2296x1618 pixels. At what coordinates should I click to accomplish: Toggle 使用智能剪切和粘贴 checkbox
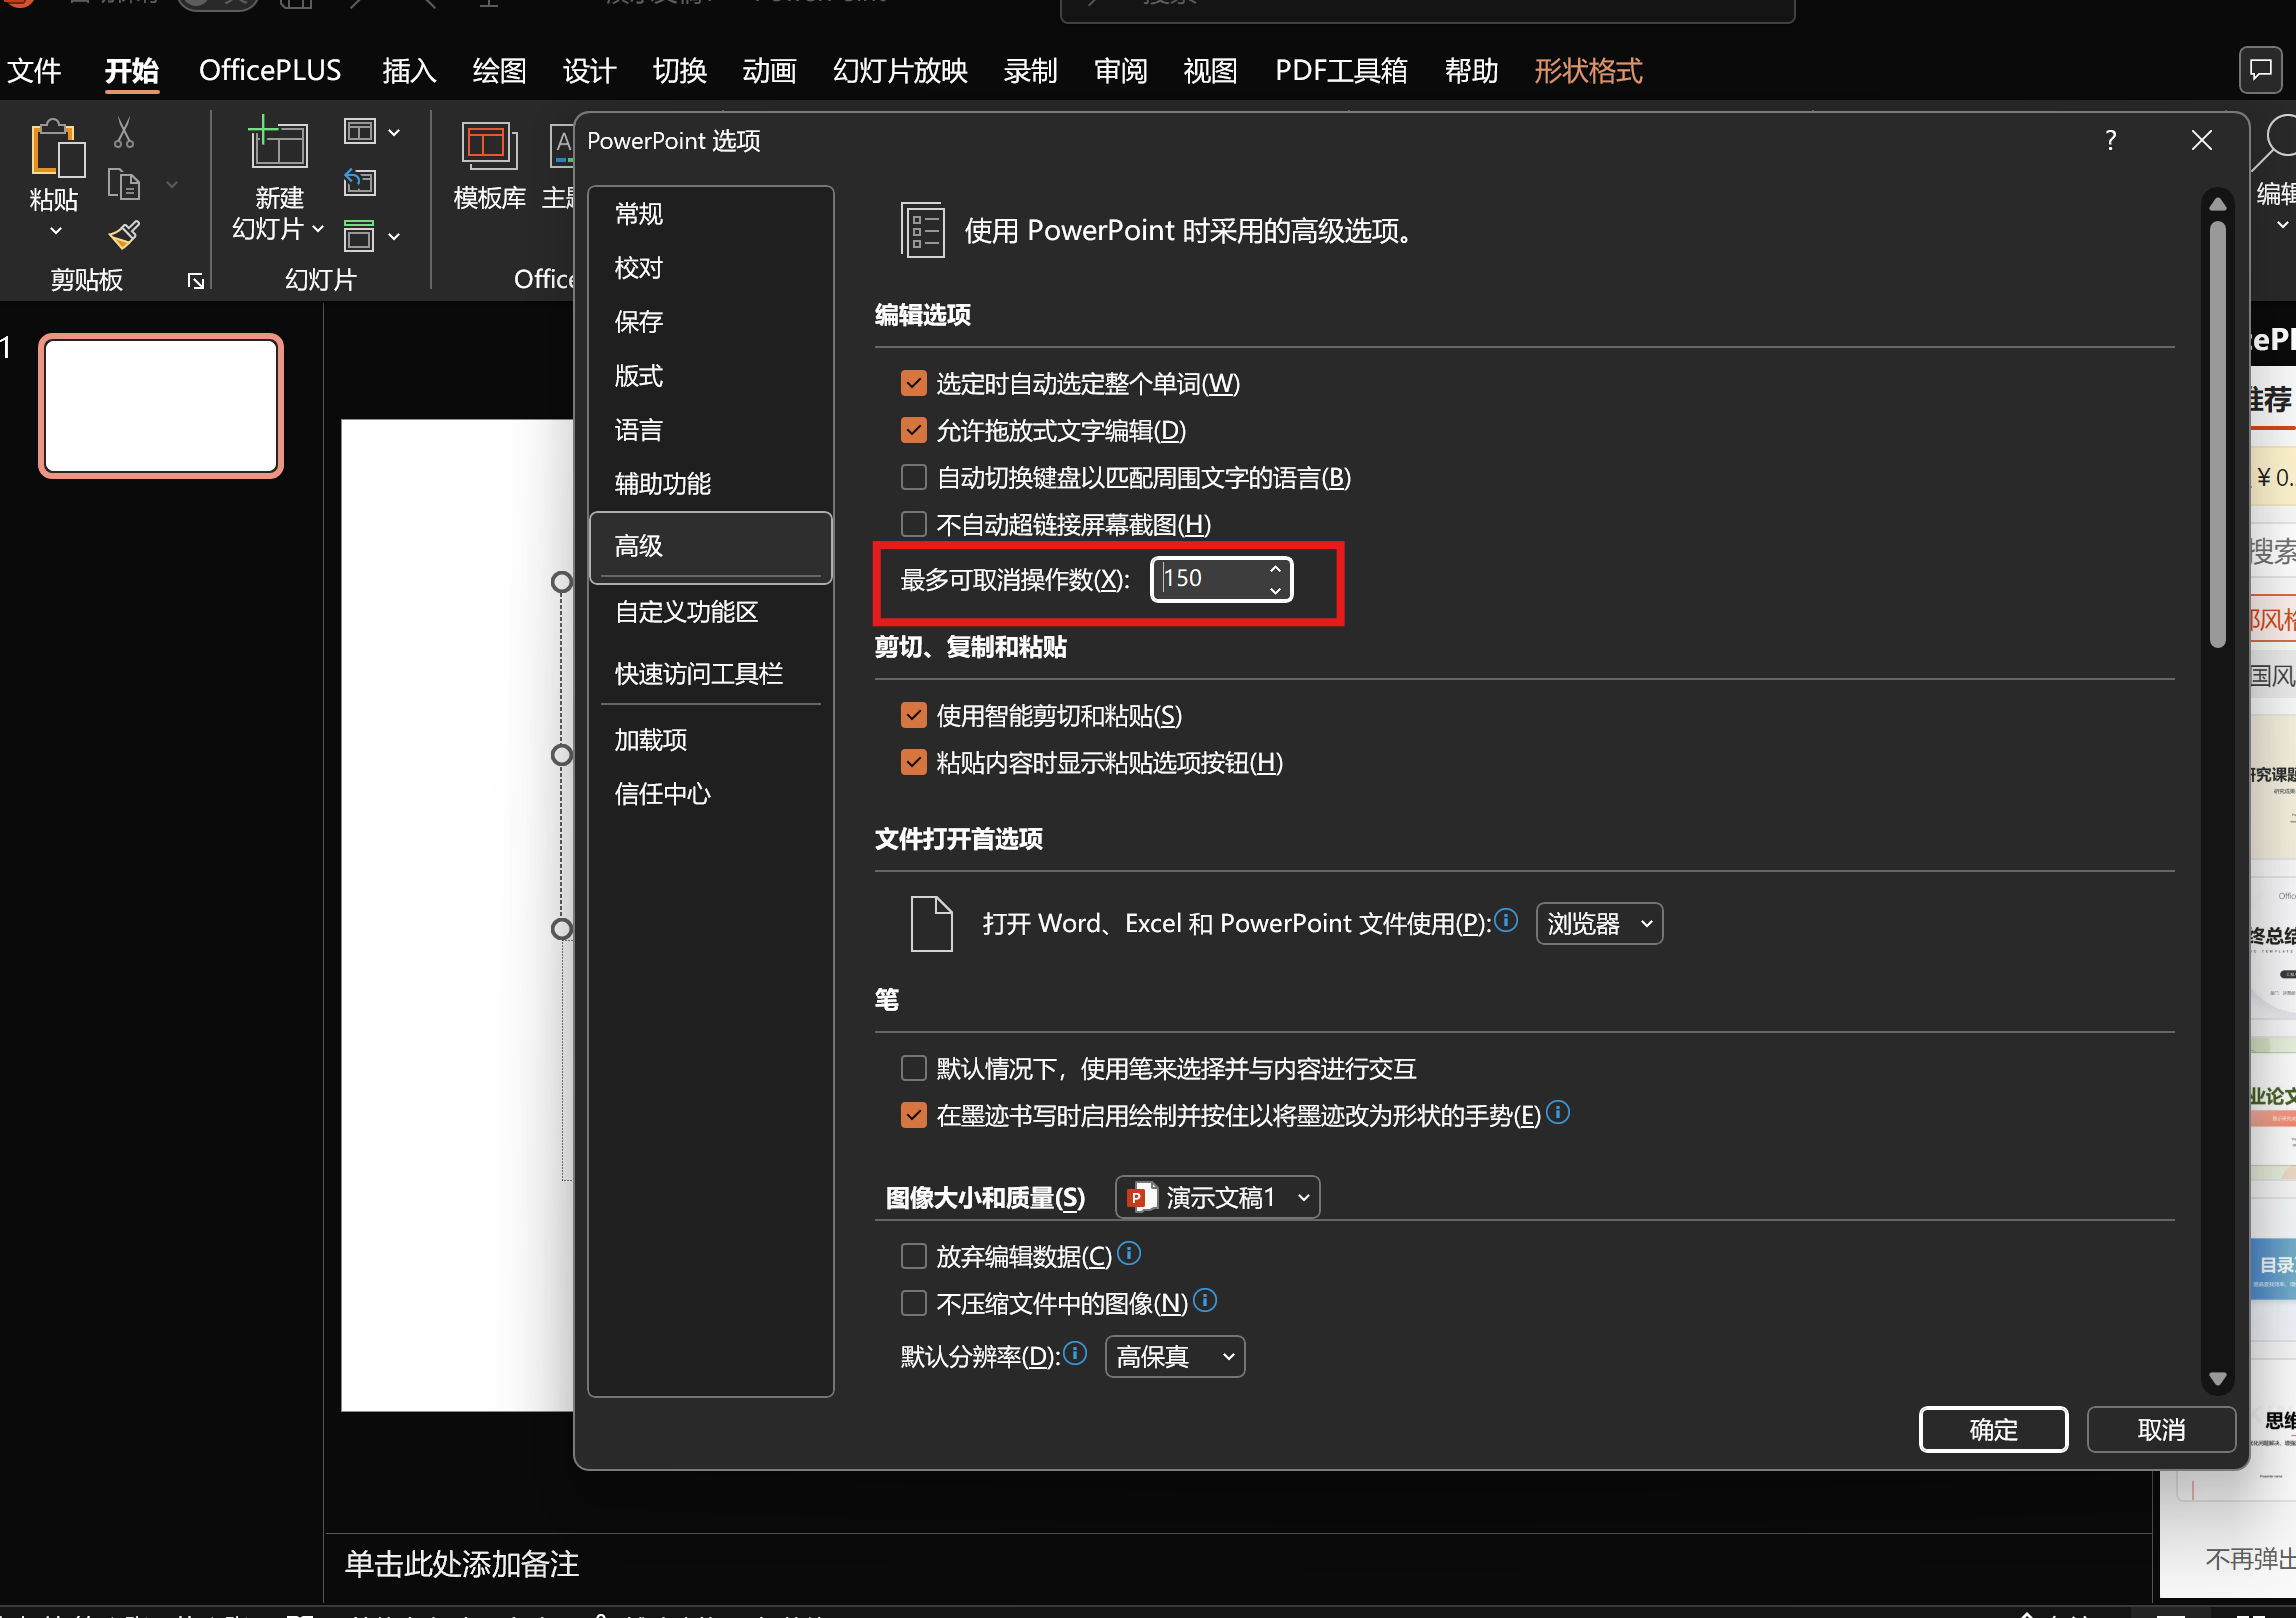pyautogui.click(x=913, y=715)
